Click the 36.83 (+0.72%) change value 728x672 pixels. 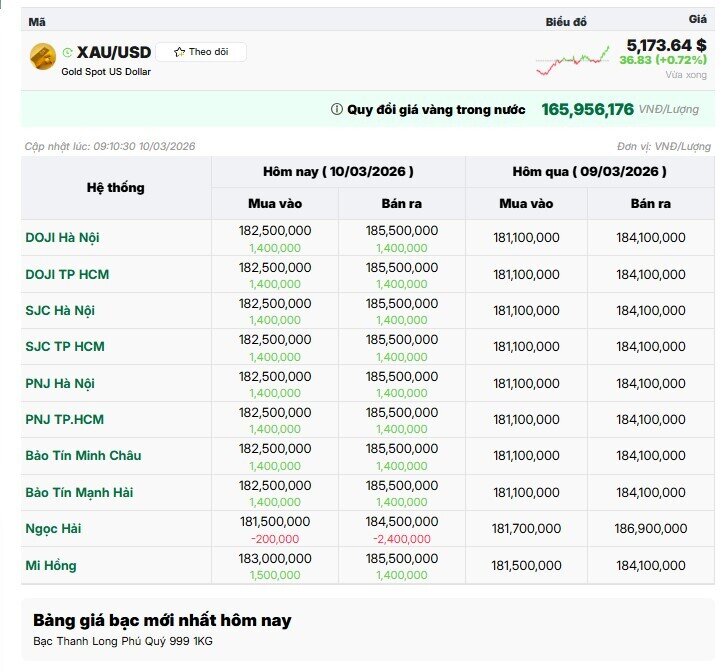pos(663,60)
